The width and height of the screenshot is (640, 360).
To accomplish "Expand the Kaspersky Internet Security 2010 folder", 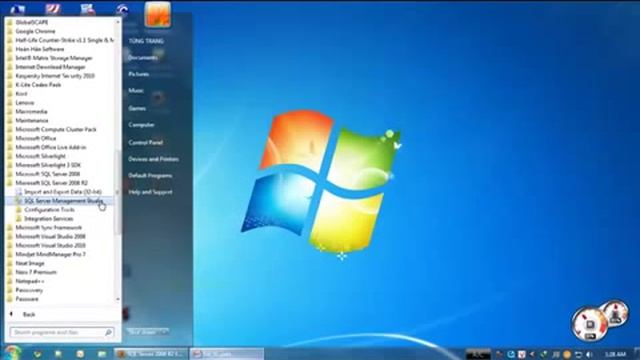I will click(x=55, y=76).
